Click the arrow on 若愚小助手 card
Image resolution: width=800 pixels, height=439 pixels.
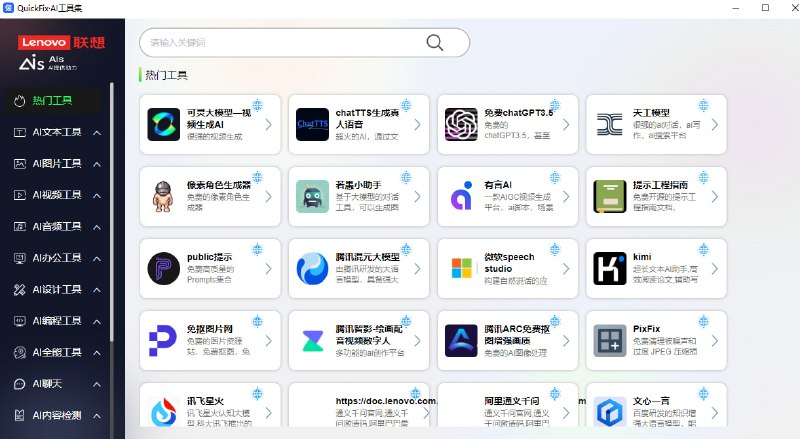pos(417,197)
